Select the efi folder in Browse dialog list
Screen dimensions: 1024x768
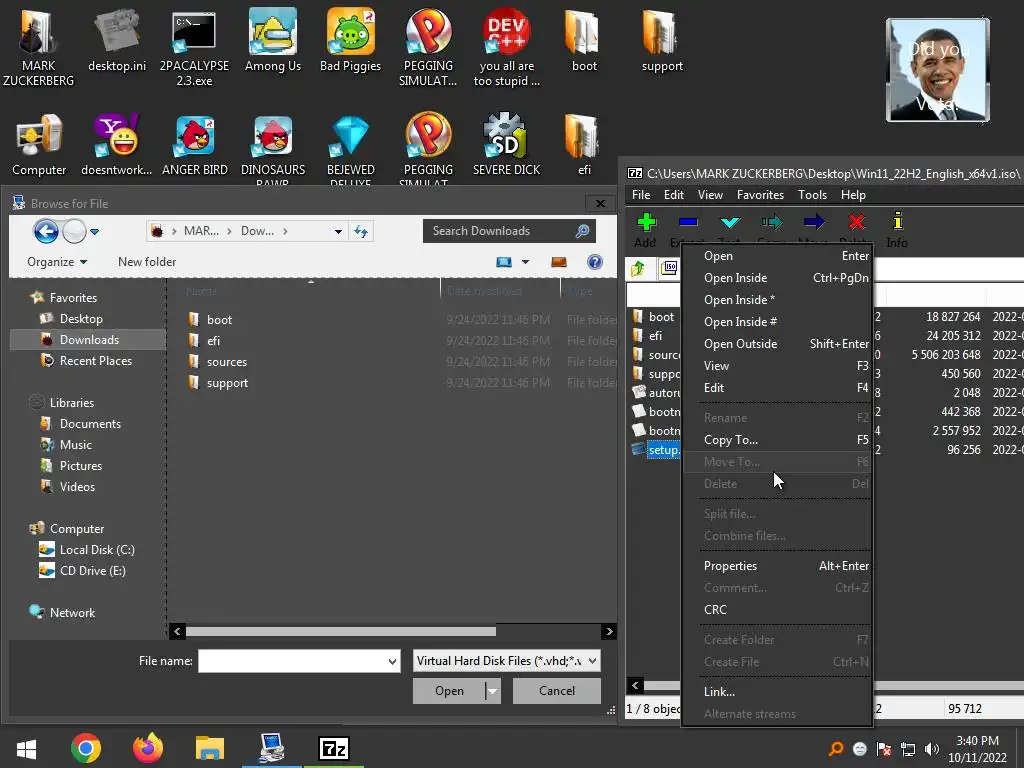pyautogui.click(x=204, y=341)
